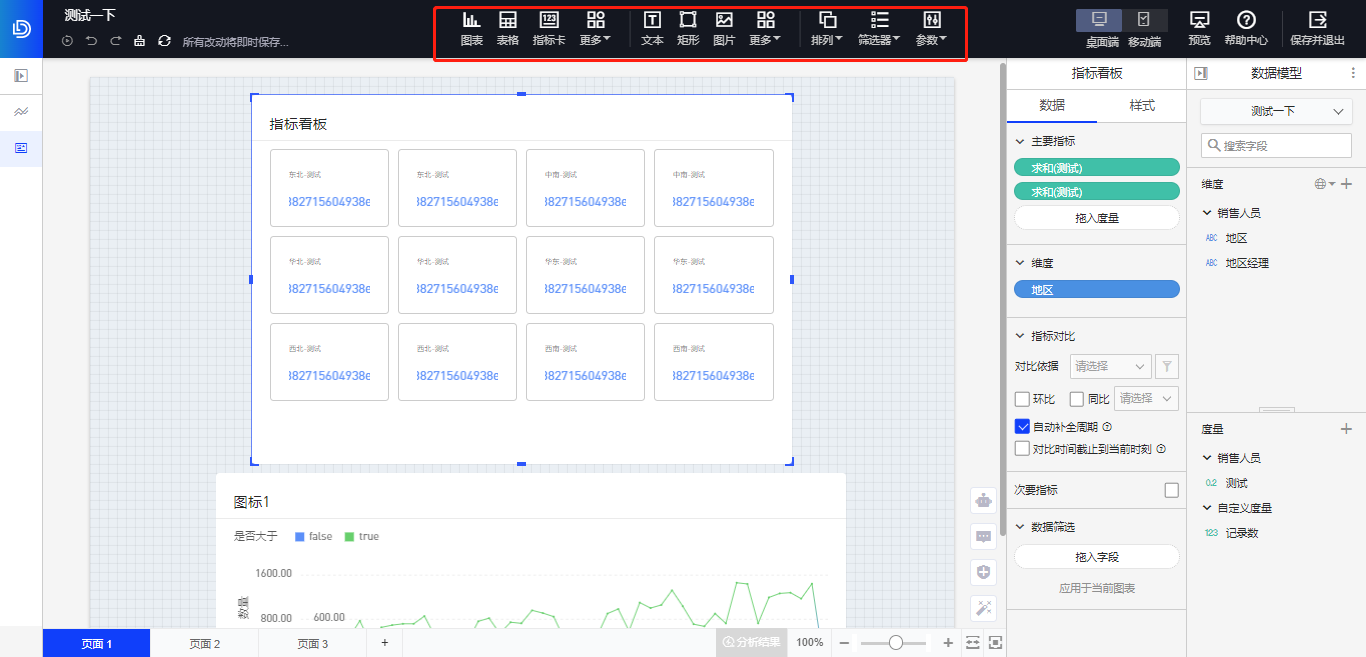Tick the 次要指标 checkbox
Image resolution: width=1366 pixels, height=657 pixels.
coord(1172,490)
